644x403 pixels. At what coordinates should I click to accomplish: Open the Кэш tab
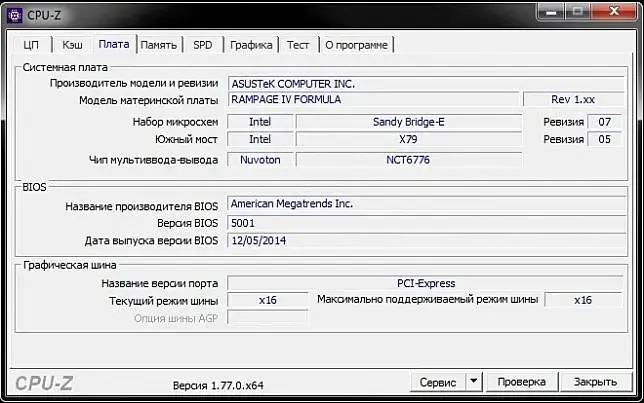[x=72, y=45]
